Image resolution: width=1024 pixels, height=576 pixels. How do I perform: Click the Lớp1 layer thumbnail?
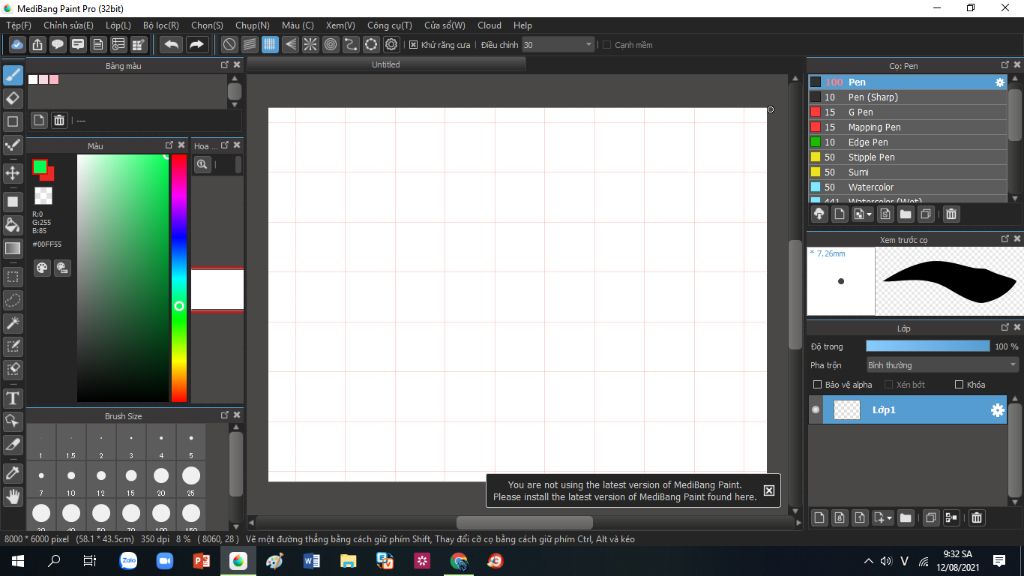coord(847,410)
